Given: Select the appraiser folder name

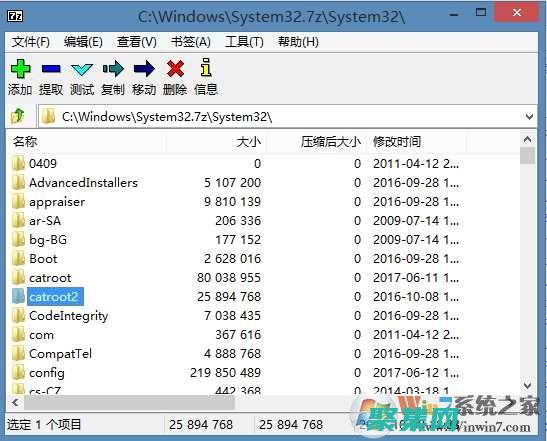Looking at the screenshot, I should pos(57,202).
